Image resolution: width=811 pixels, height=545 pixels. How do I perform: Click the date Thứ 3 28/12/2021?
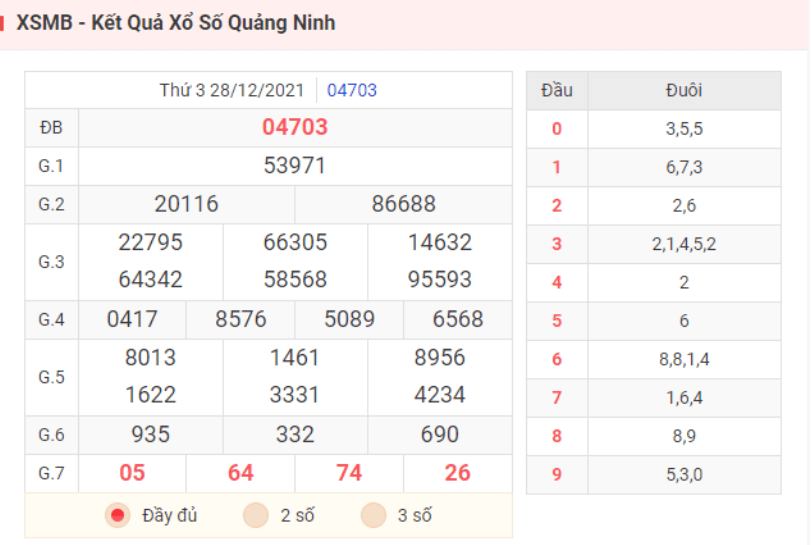(231, 90)
